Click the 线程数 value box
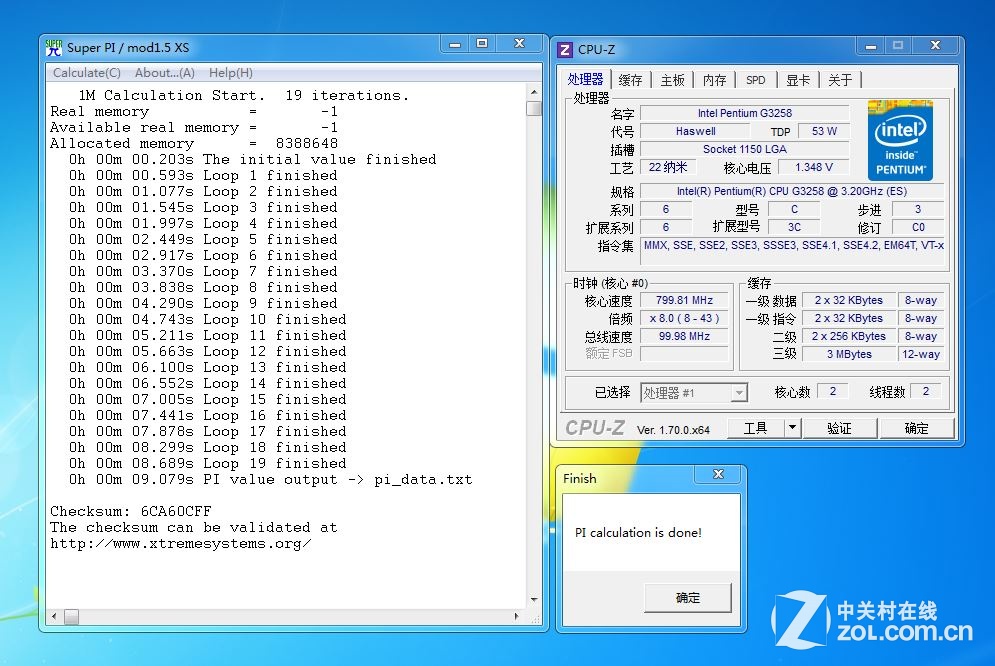This screenshot has height=666, width=995. (x=926, y=391)
